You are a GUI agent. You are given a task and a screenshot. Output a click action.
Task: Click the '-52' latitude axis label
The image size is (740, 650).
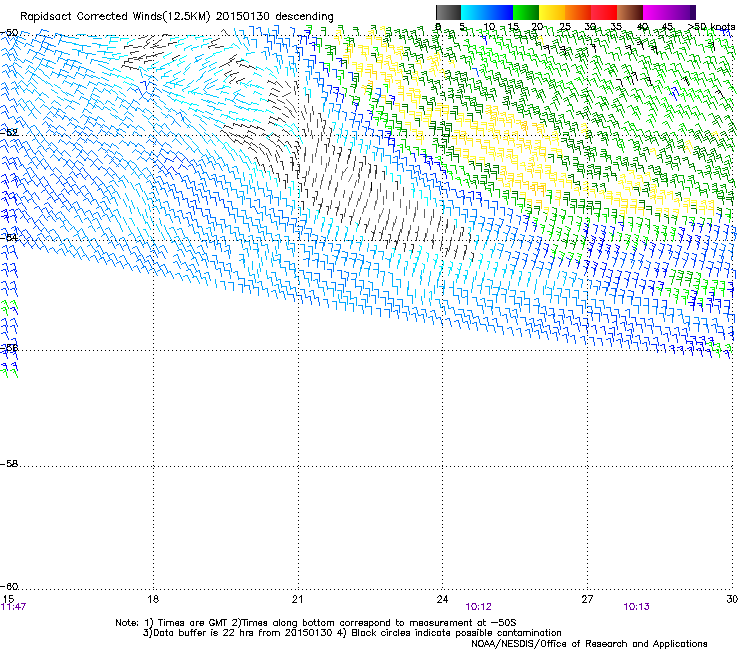[9, 132]
